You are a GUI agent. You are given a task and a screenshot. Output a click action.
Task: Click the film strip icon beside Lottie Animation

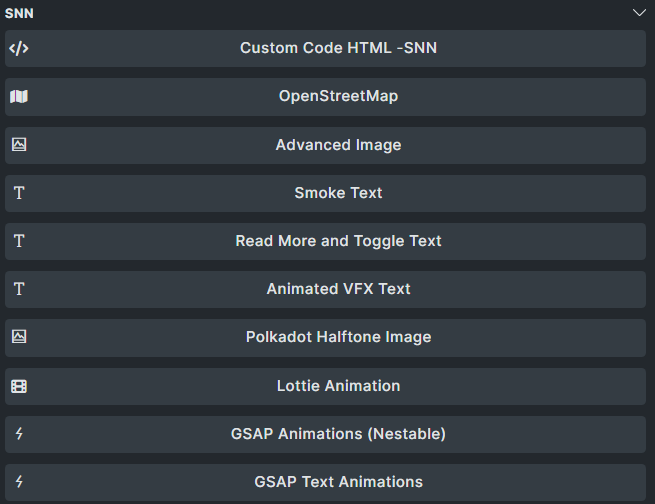pos(19,386)
